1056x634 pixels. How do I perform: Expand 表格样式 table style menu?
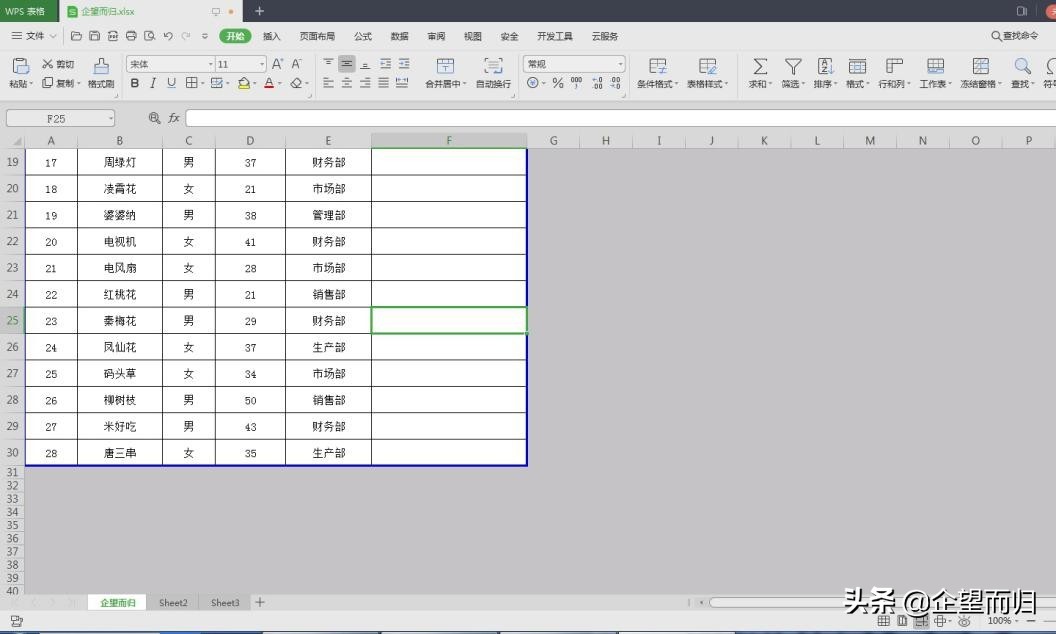(x=726, y=84)
